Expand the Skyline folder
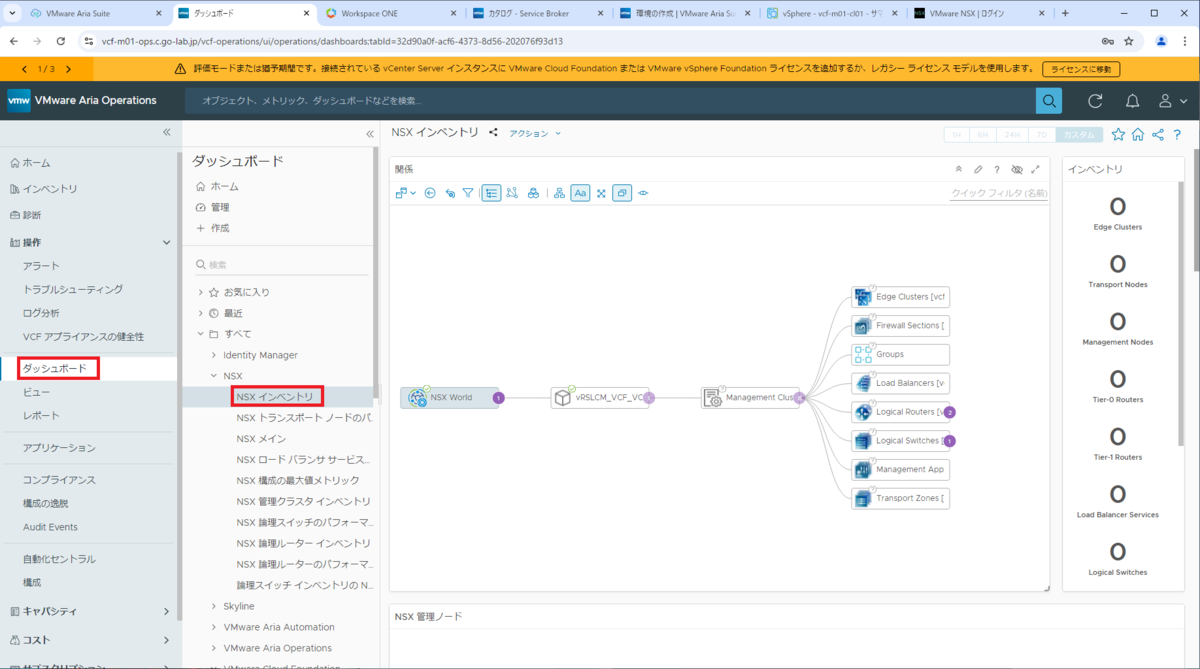Image resolution: width=1200 pixels, height=669 pixels. tap(214, 606)
